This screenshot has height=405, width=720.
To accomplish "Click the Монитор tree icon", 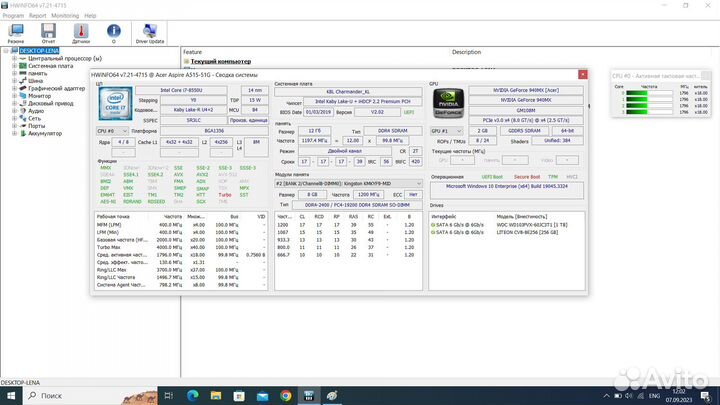I will [x=22, y=96].
